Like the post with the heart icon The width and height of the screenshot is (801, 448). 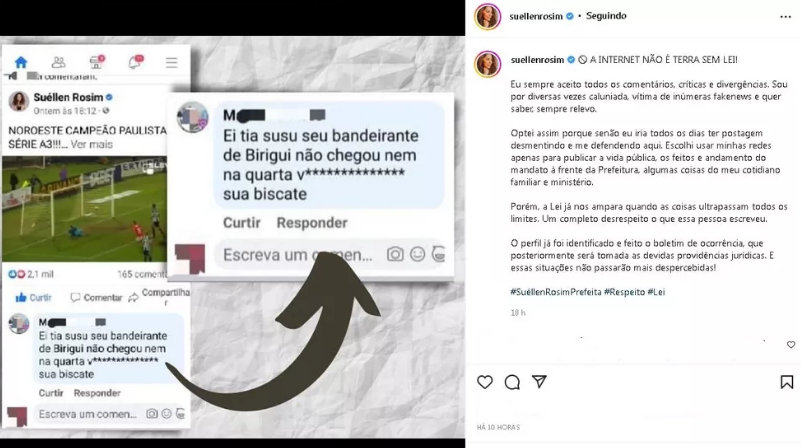[485, 382]
